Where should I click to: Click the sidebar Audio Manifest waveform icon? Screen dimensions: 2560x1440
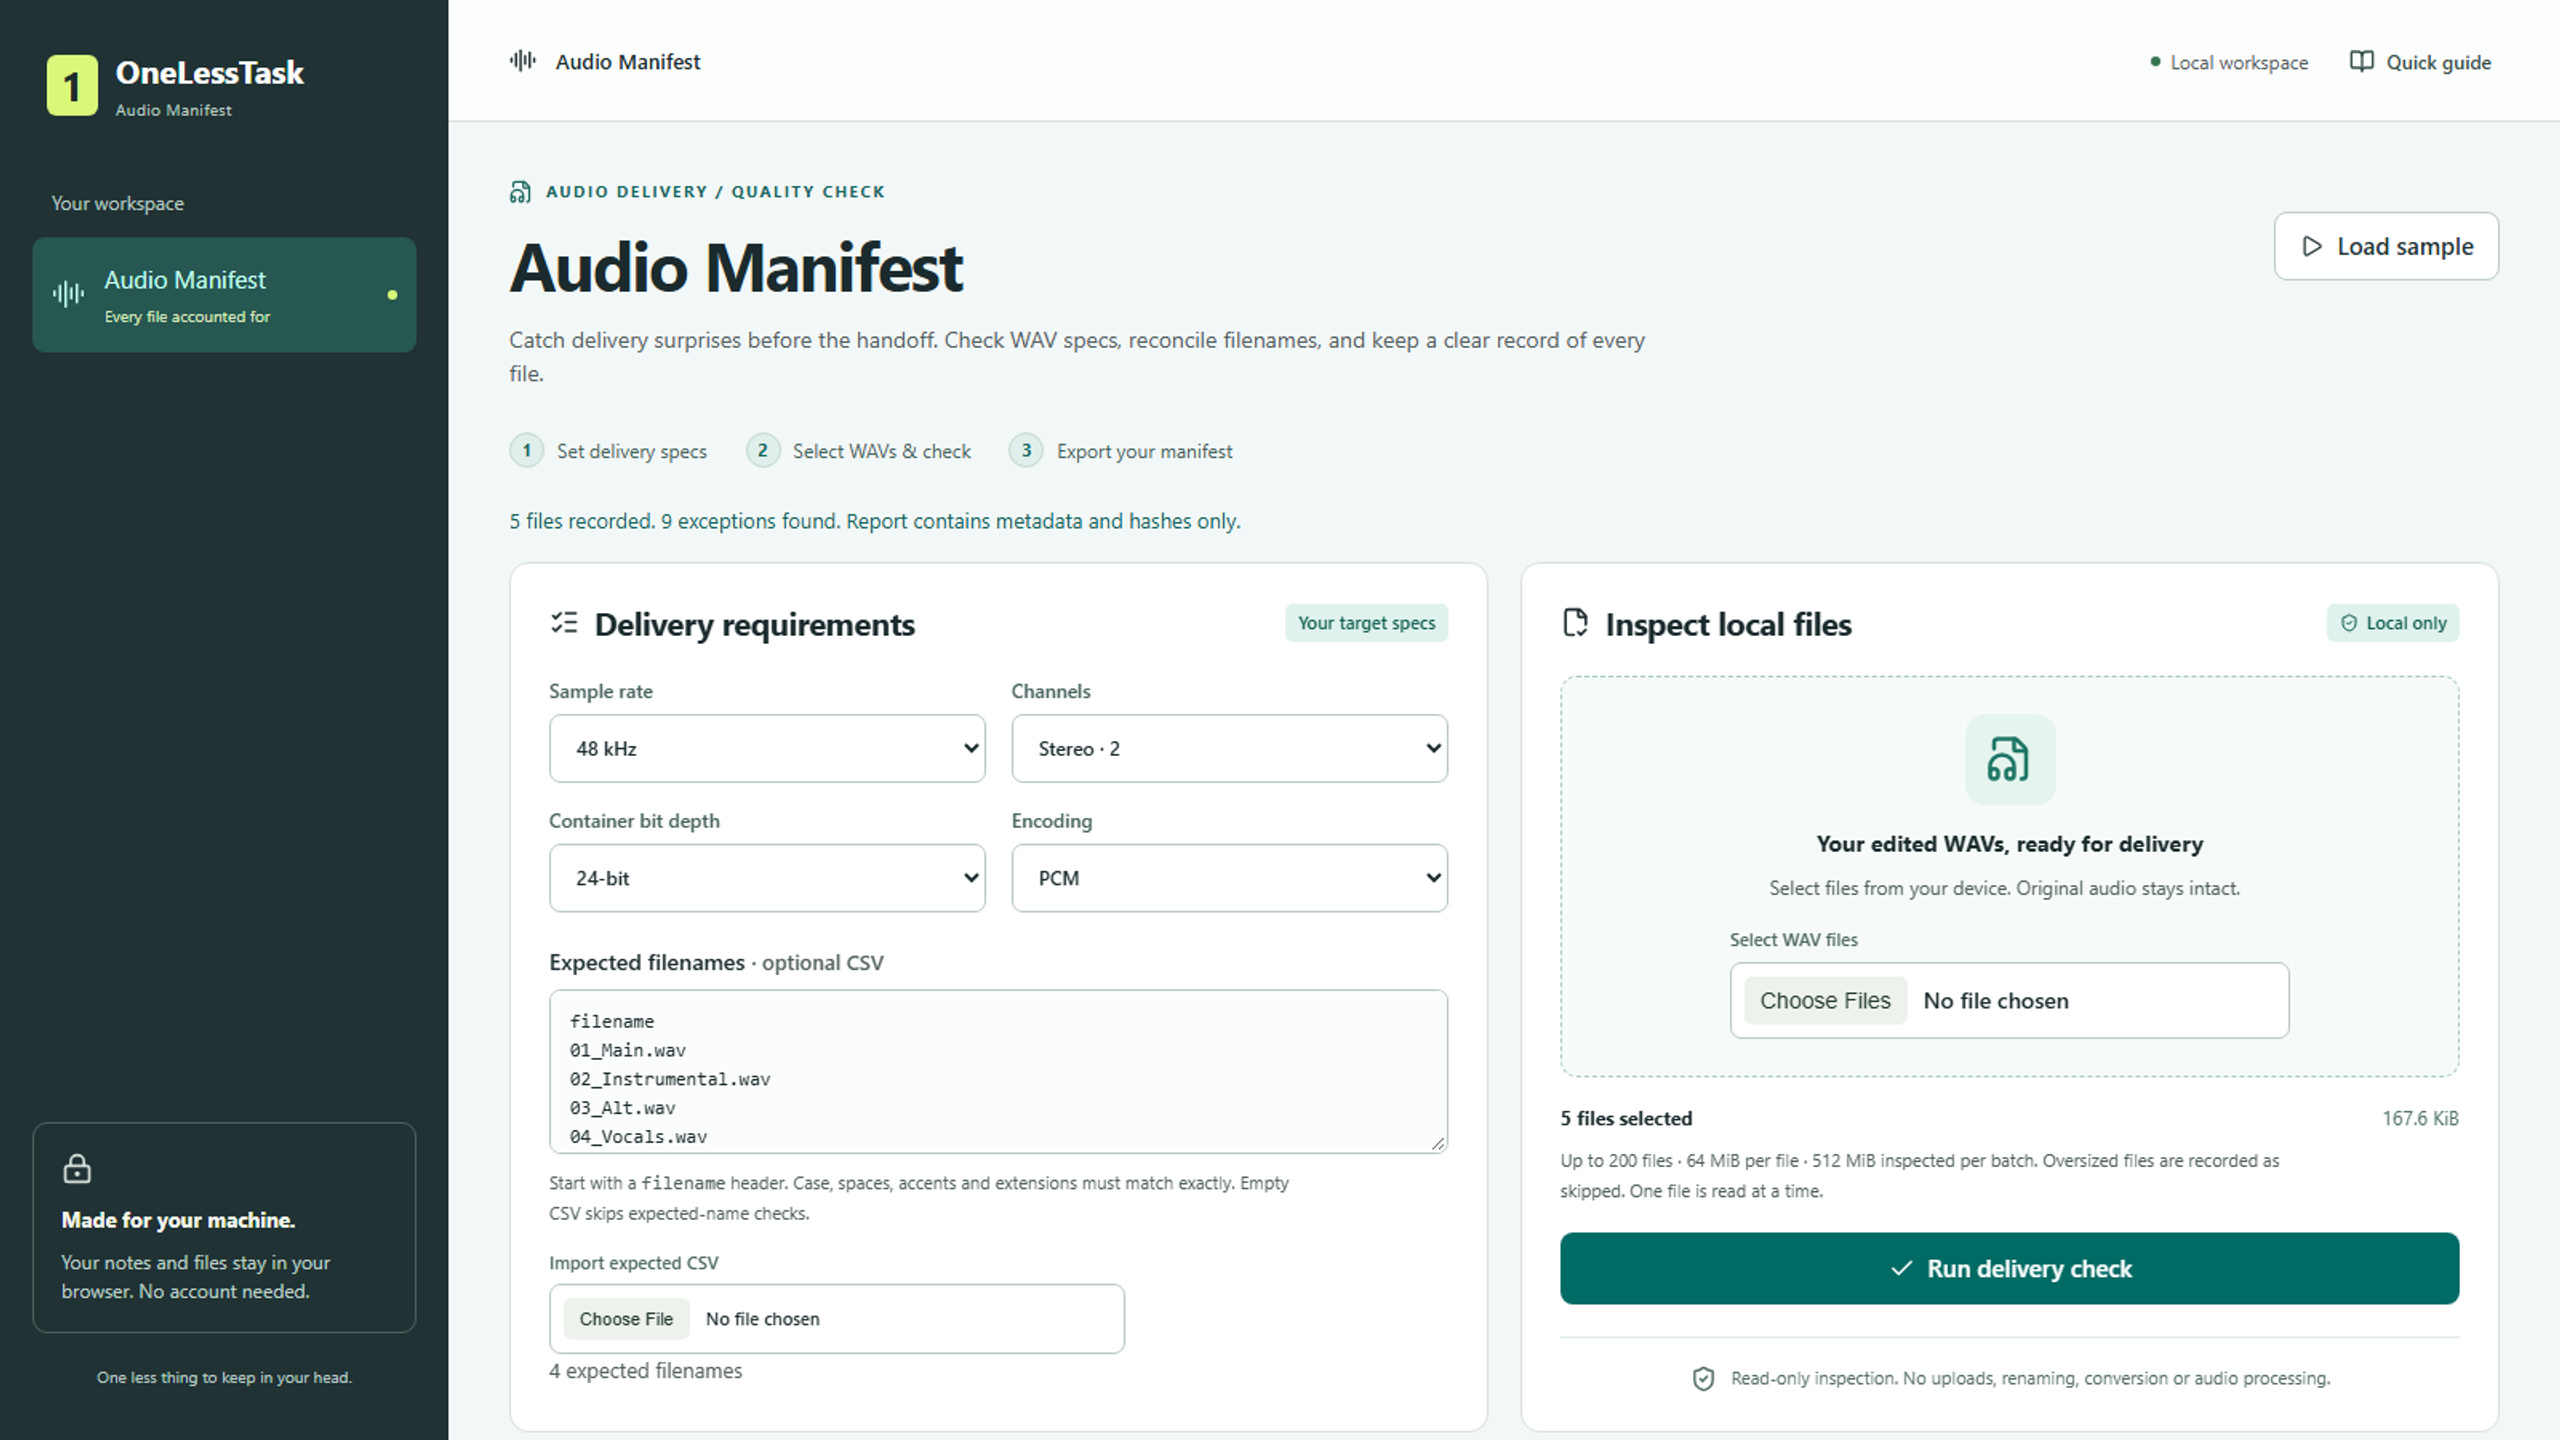[68, 294]
